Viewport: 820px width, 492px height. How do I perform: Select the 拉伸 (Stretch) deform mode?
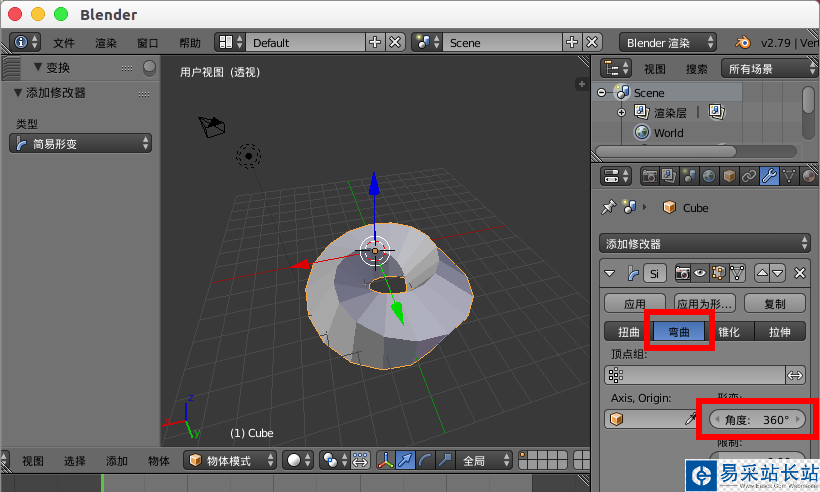tap(780, 332)
